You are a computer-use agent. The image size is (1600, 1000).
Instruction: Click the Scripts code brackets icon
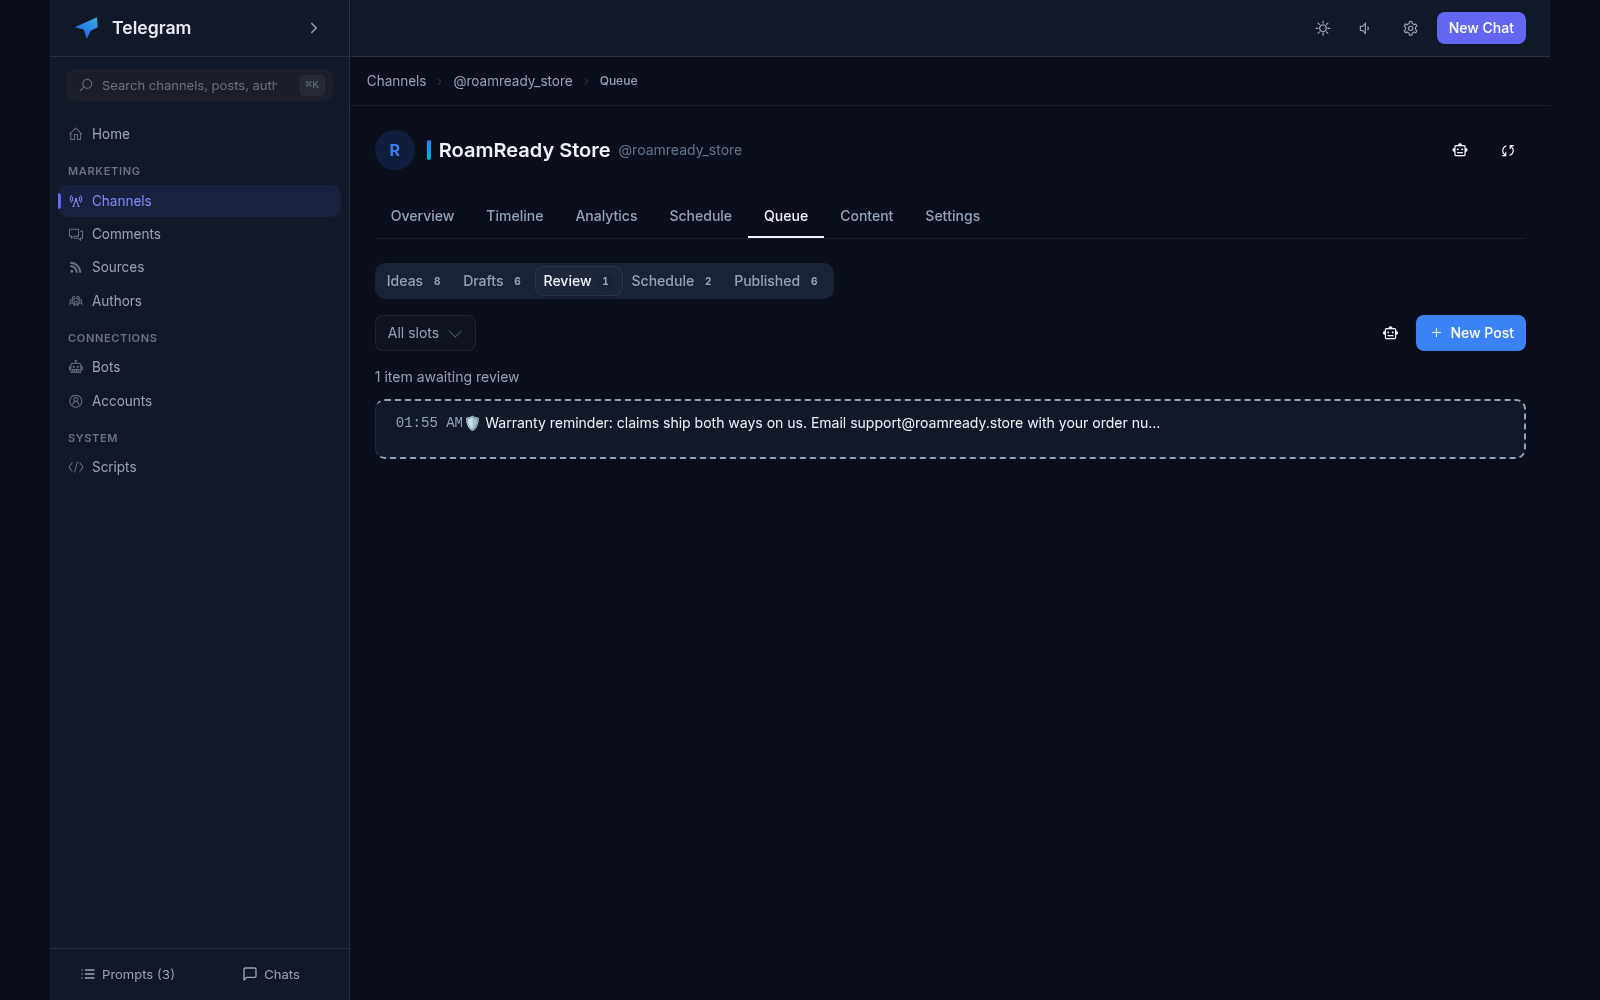(x=76, y=467)
